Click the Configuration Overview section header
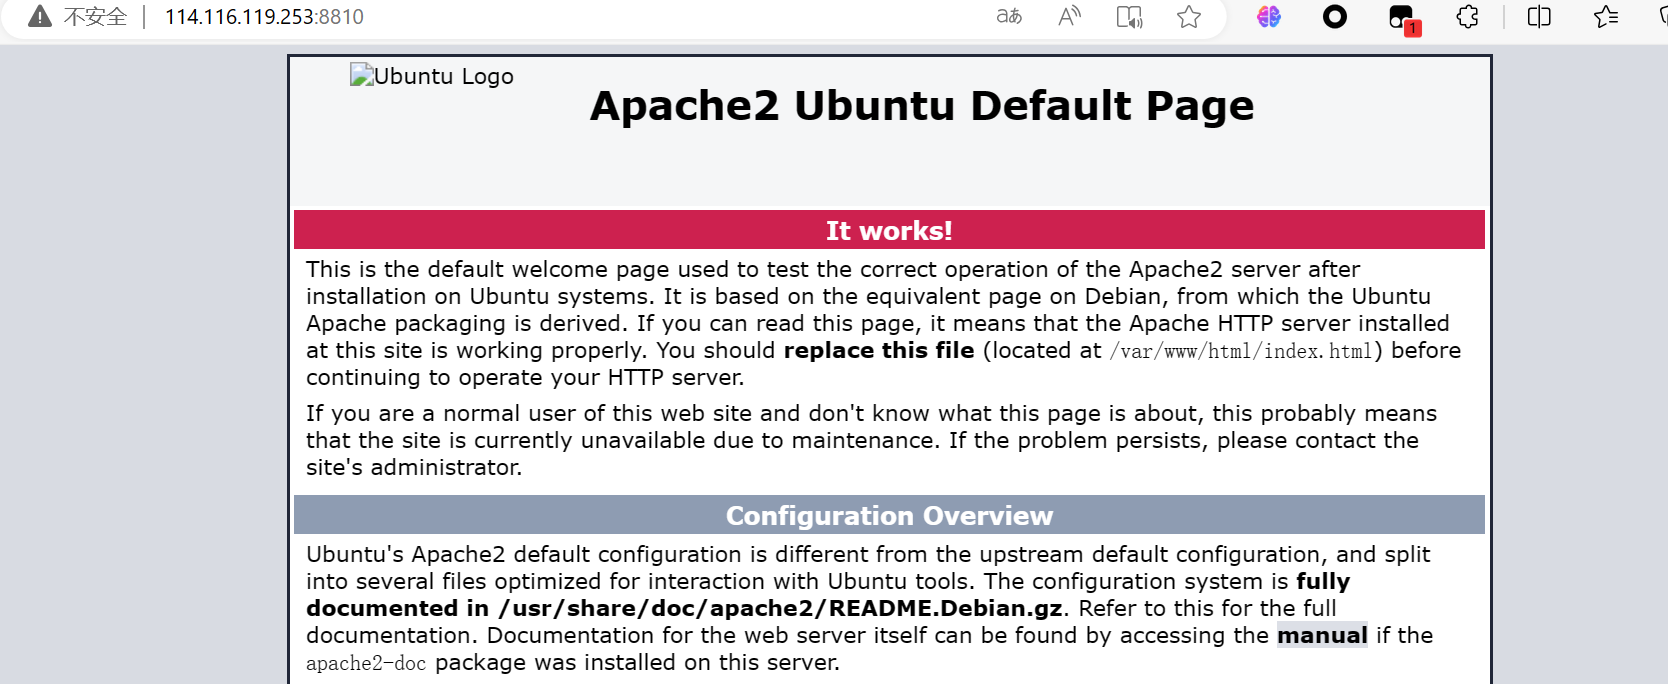Screen dimensions: 1668x684 pyautogui.click(x=889, y=515)
